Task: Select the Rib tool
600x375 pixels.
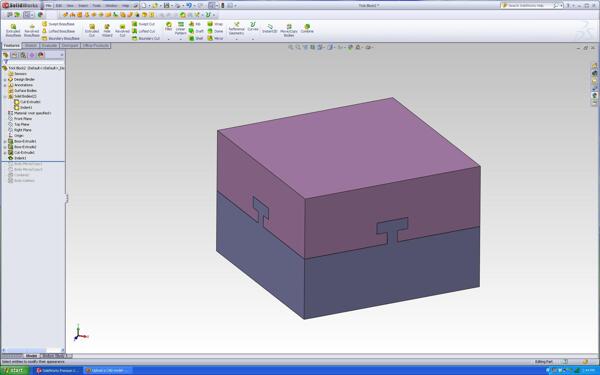Action: click(195, 24)
